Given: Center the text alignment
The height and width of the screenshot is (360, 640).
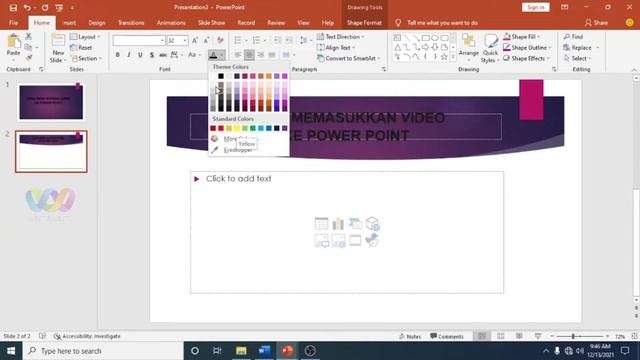Looking at the screenshot, I should (249, 55).
